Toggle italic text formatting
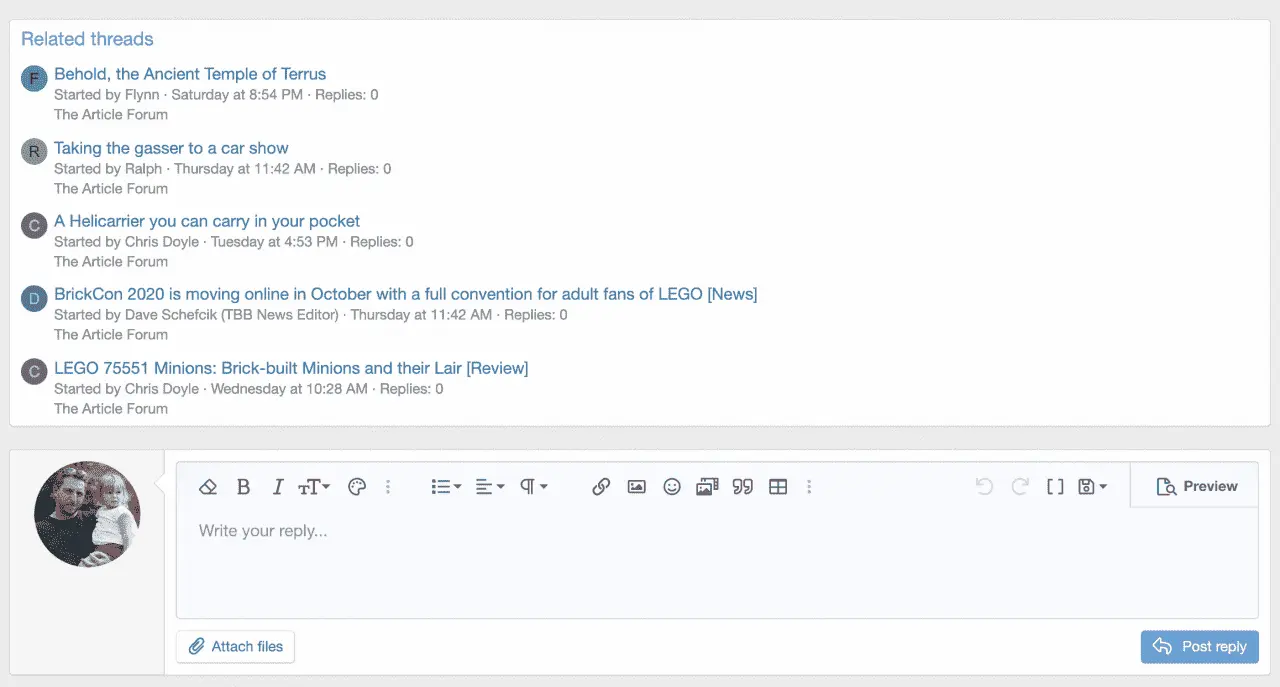This screenshot has width=1280, height=687. (x=278, y=487)
